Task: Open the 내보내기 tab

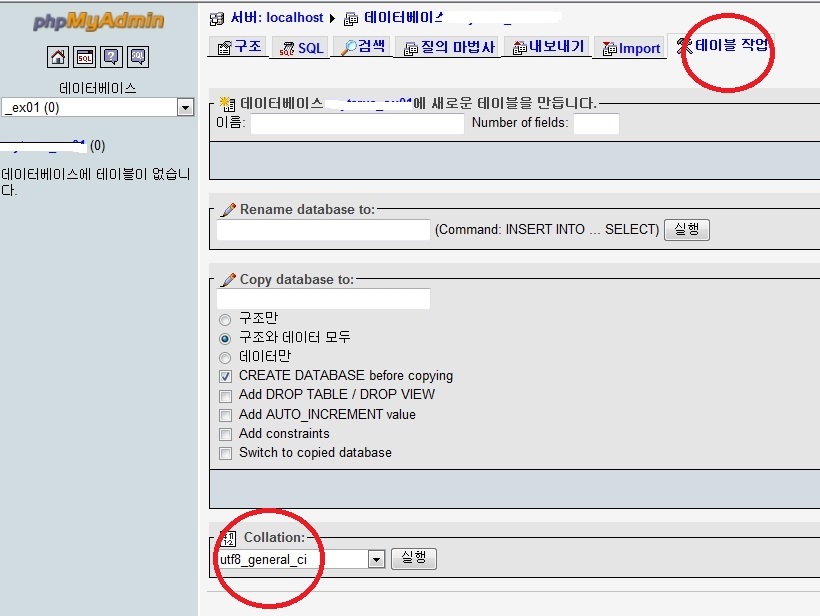Action: pos(548,47)
